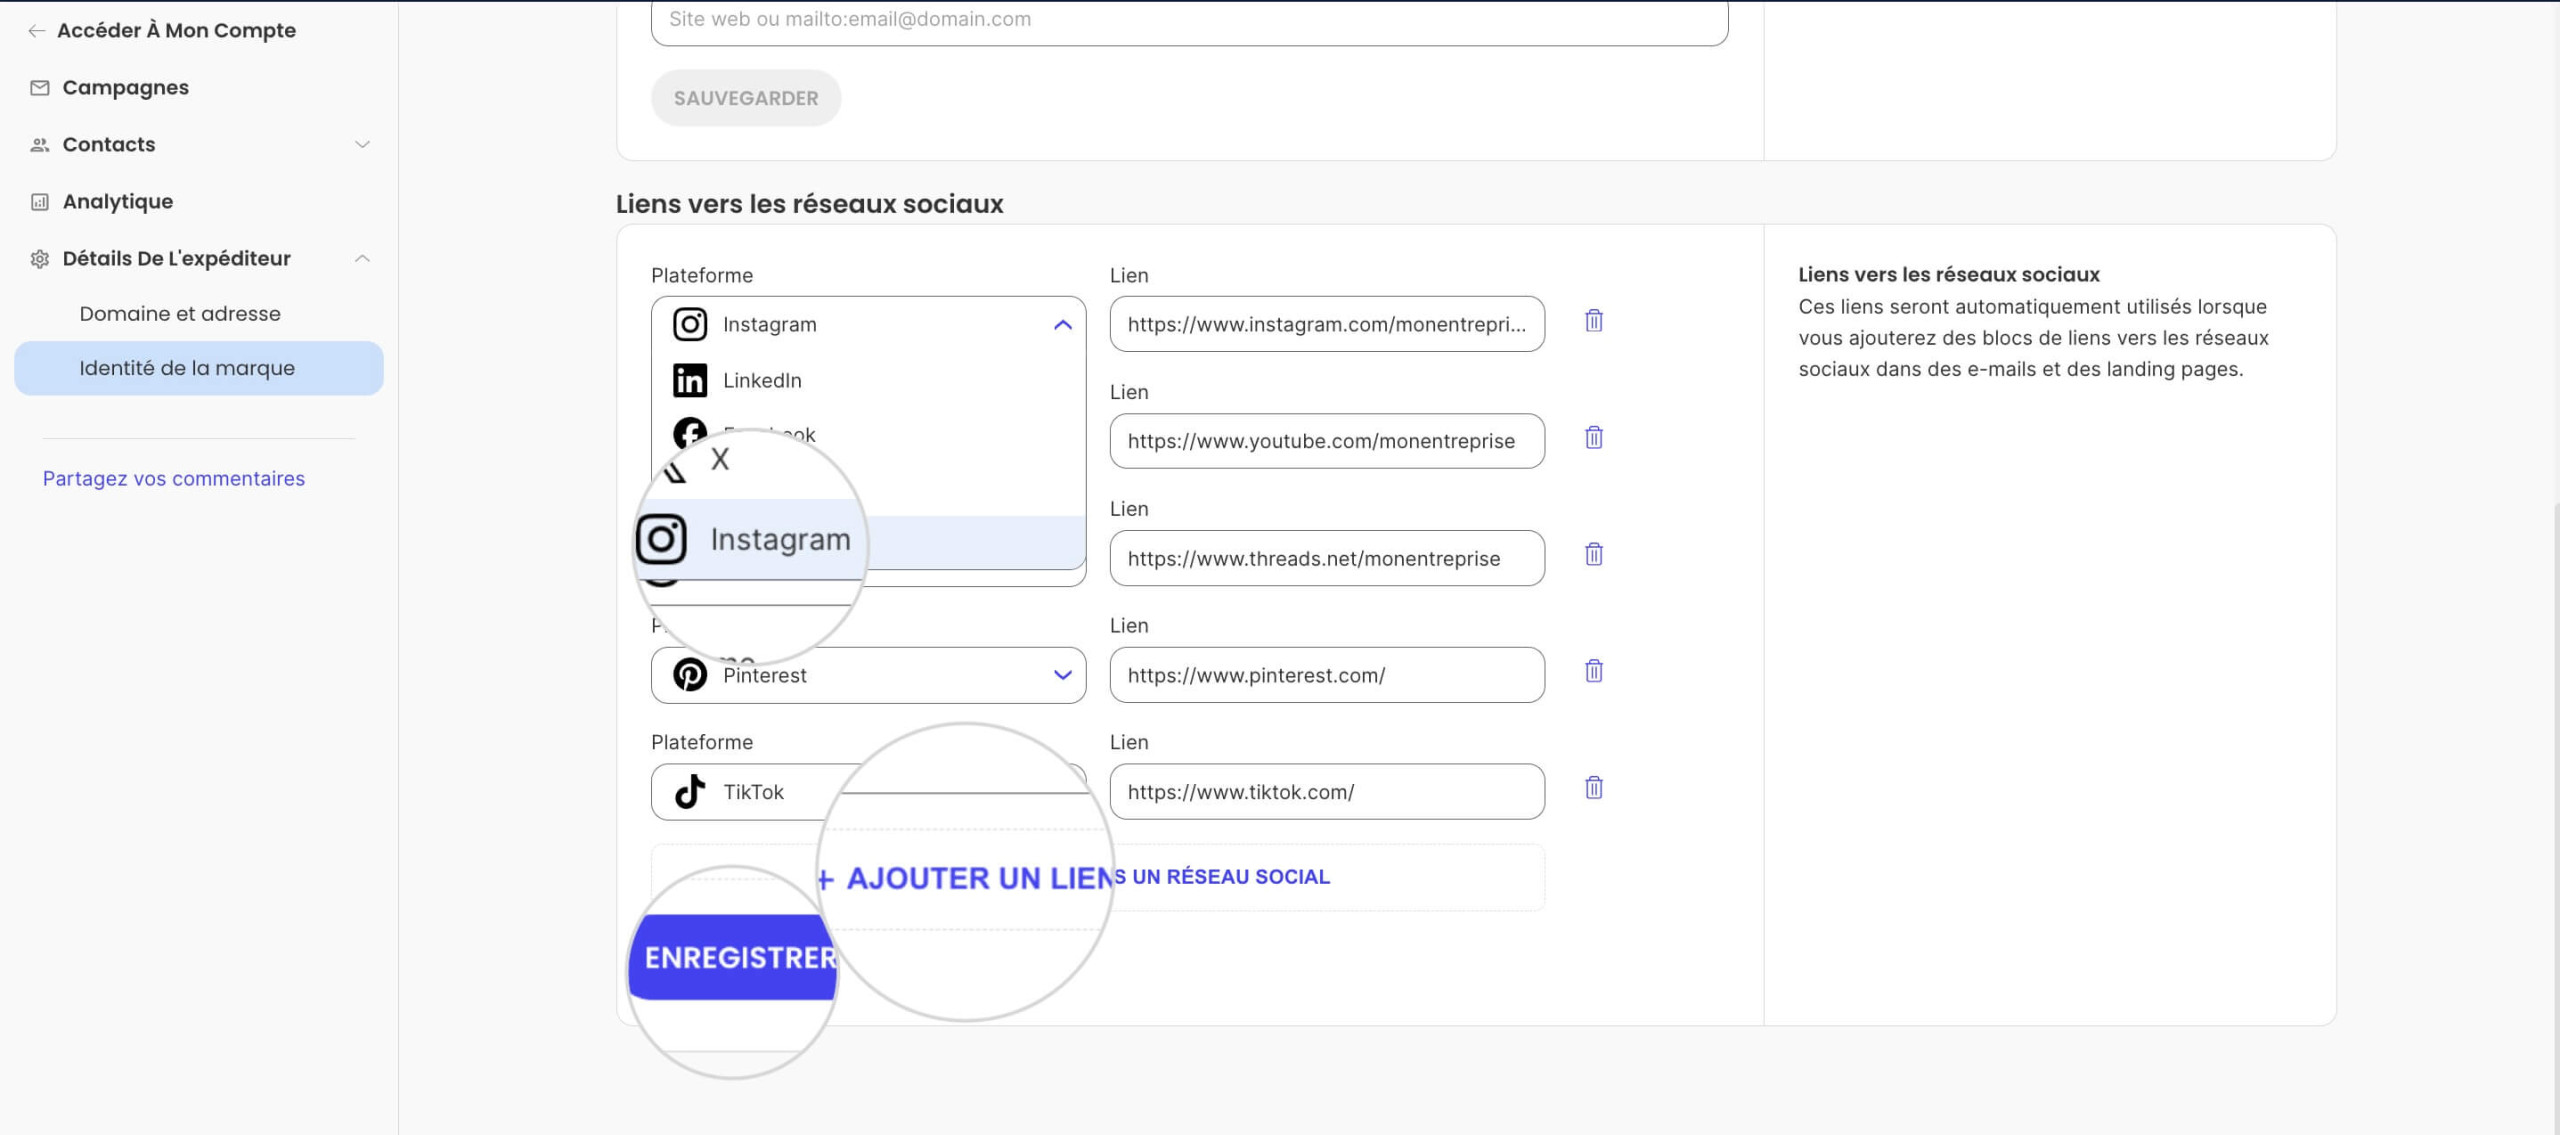2560x1135 pixels.
Task: Edit the Instagram link field
Action: [1327, 324]
